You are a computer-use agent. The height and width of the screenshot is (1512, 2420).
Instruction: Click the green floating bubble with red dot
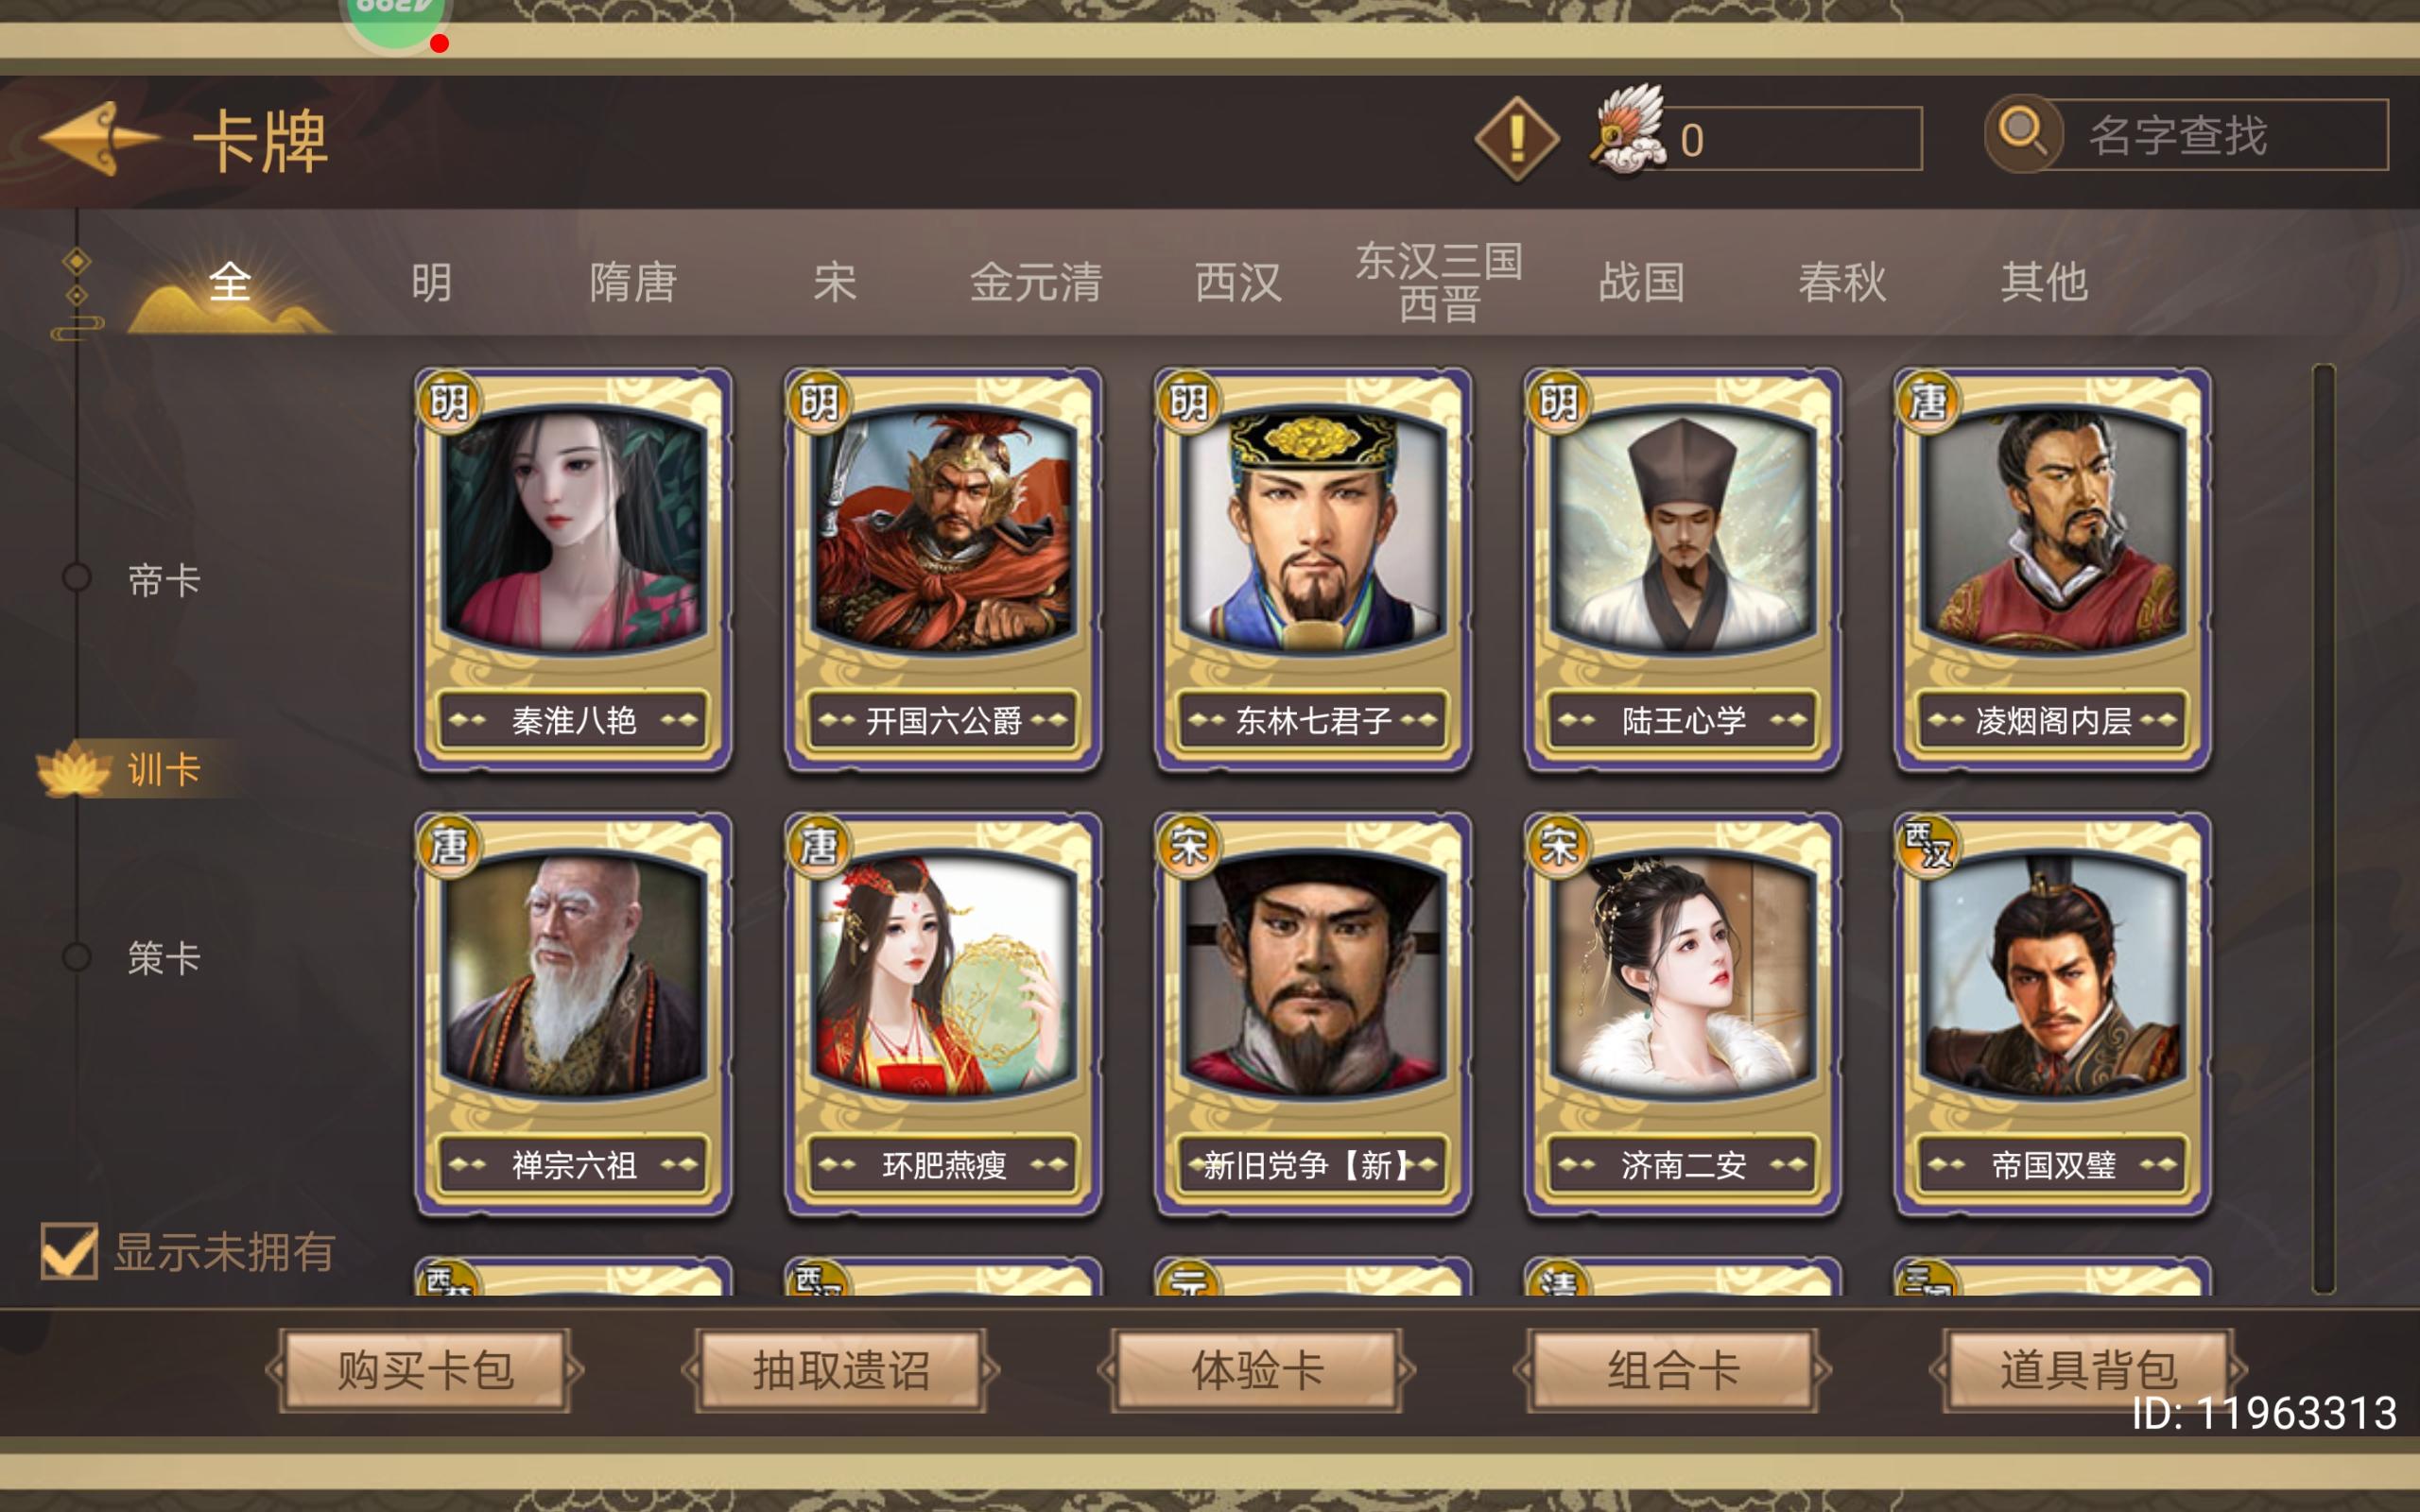click(397, 22)
